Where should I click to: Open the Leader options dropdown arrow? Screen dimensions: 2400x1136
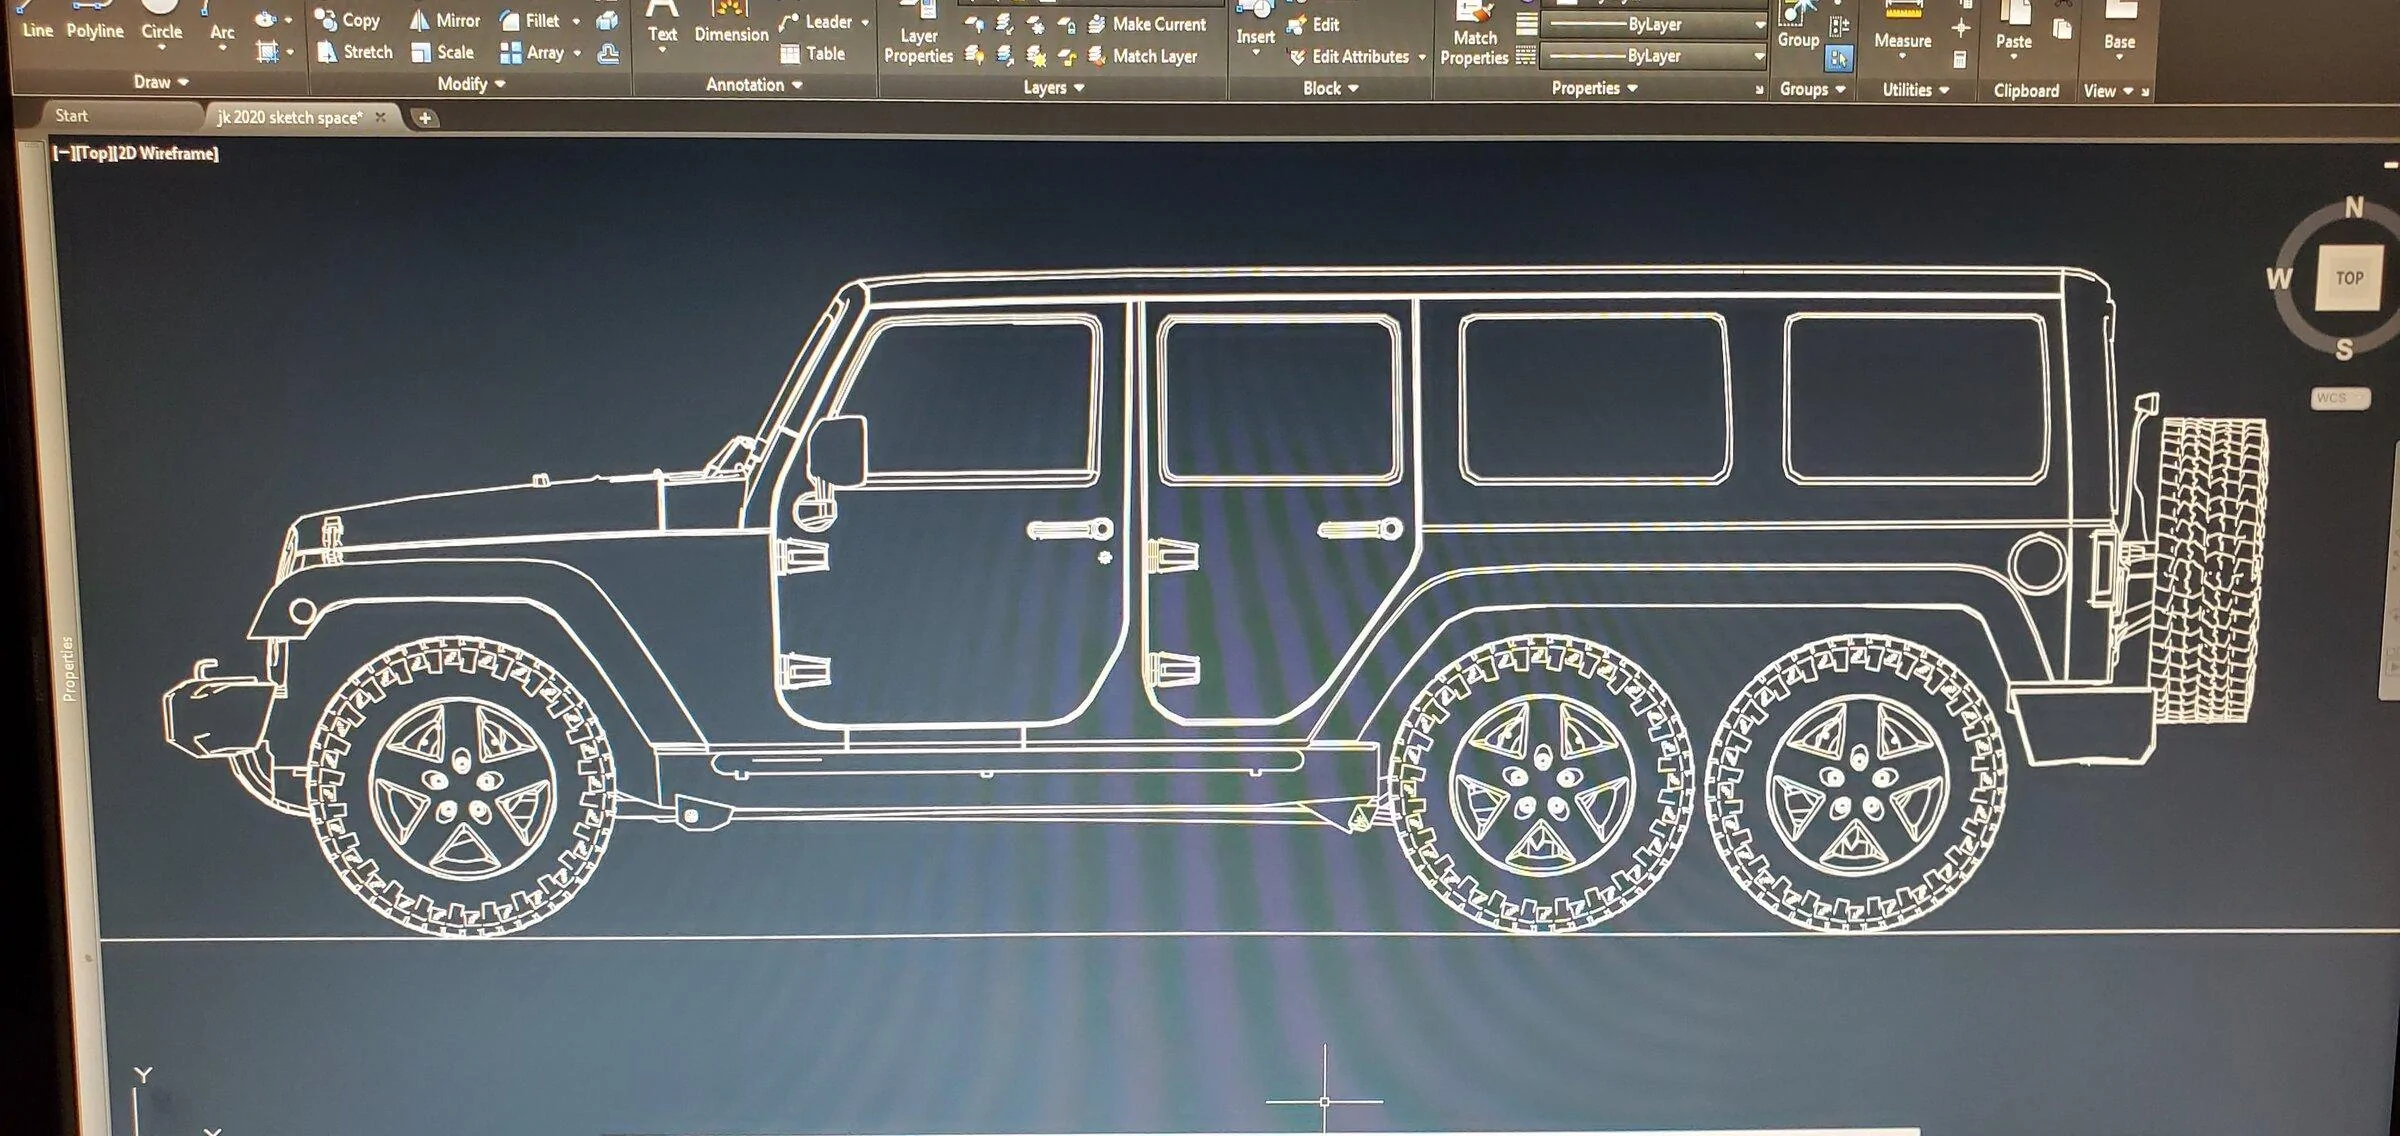coord(865,23)
